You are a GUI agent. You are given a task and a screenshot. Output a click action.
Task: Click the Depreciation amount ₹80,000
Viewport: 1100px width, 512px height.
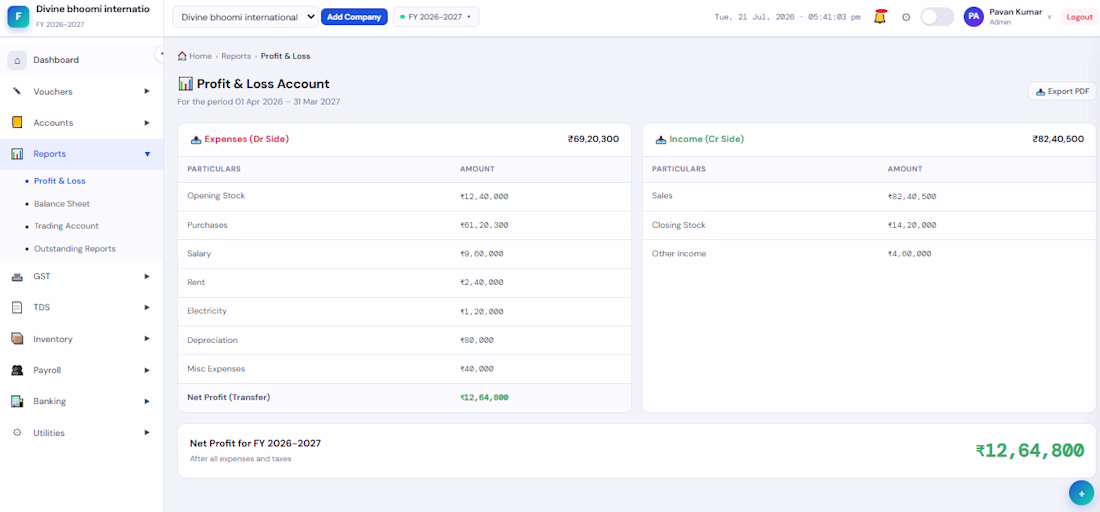(476, 340)
